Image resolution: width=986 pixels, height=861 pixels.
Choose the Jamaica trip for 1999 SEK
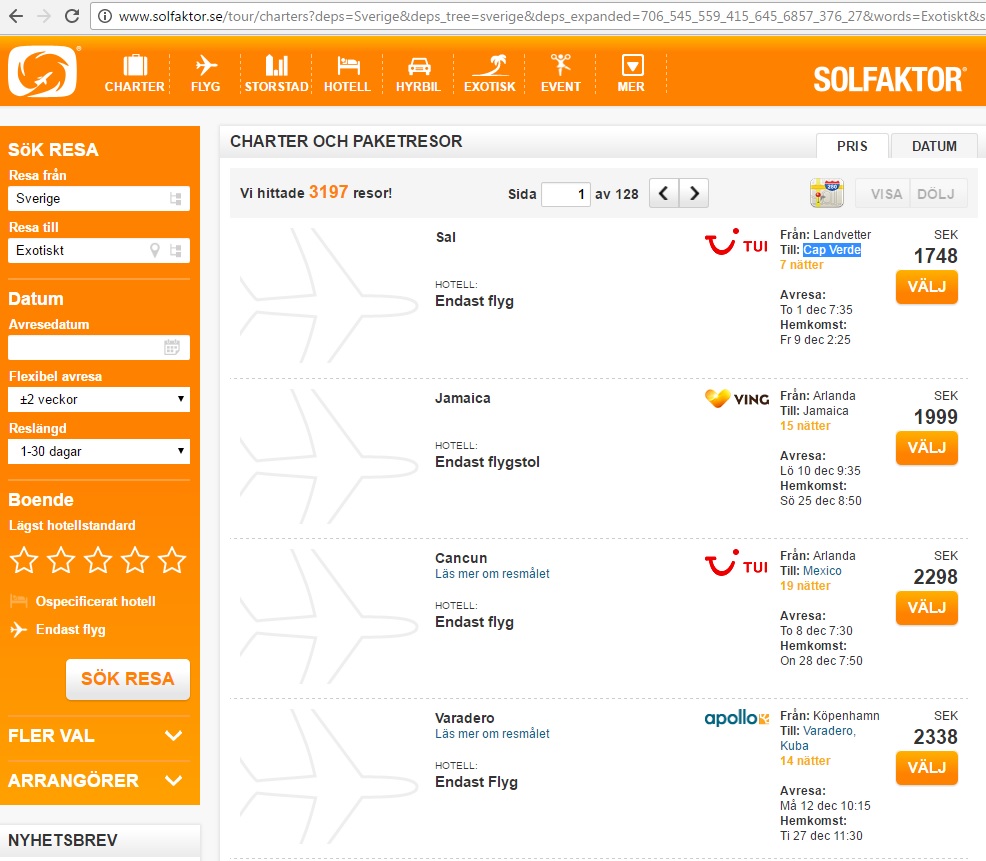[x=926, y=448]
